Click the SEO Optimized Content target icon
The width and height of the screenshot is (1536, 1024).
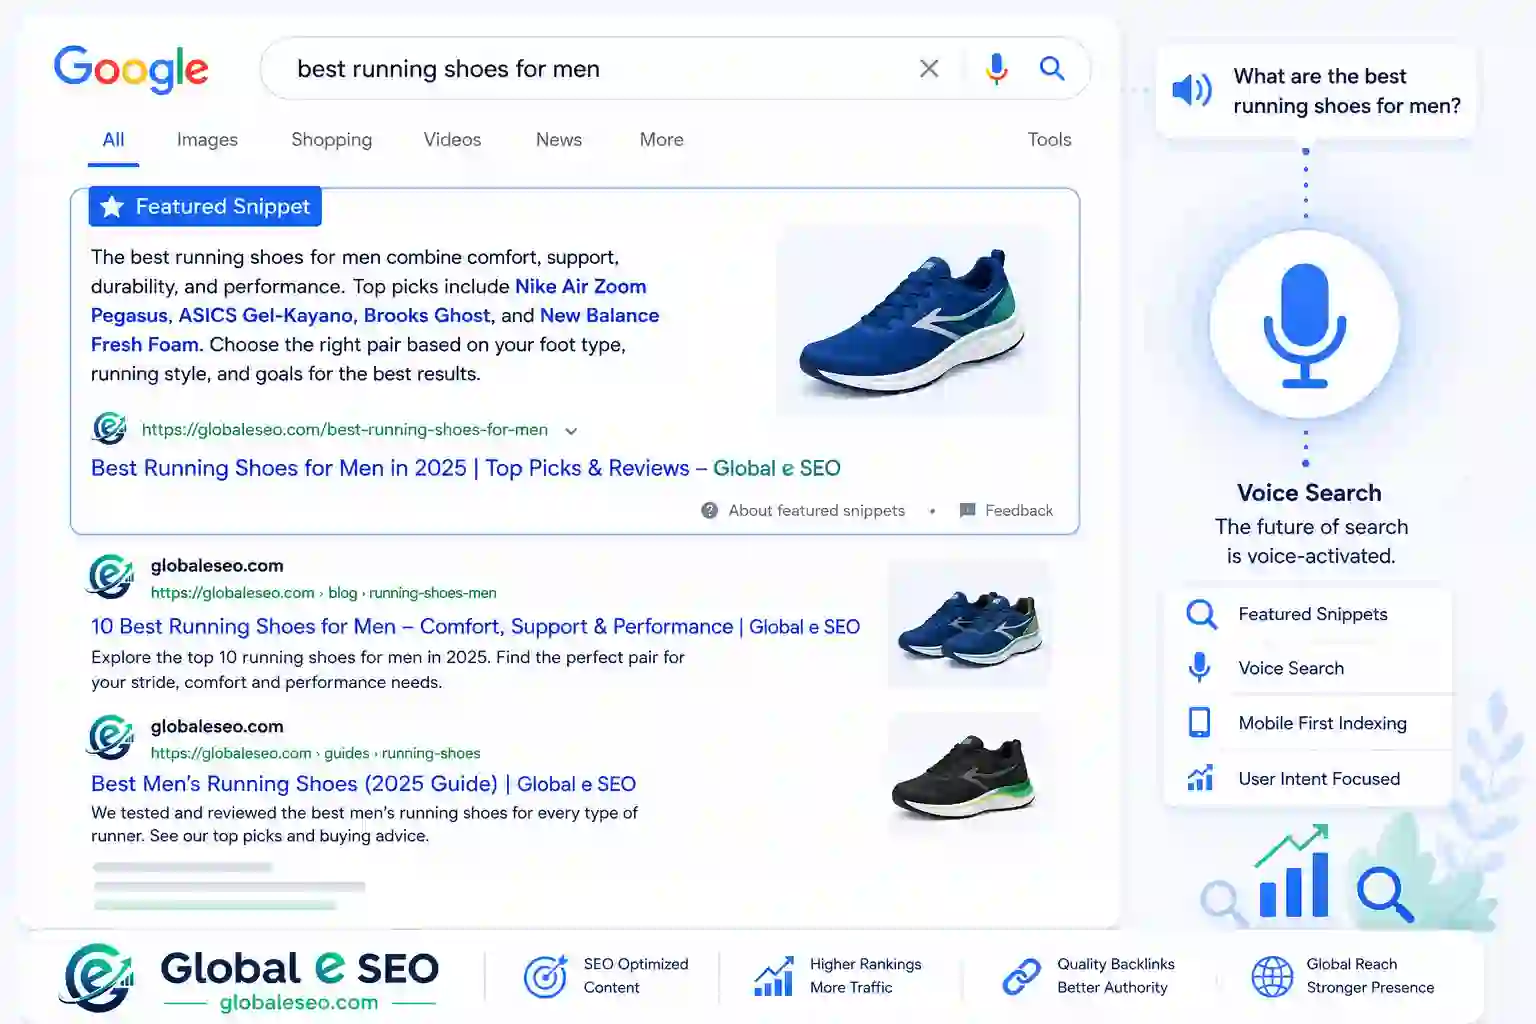point(545,976)
